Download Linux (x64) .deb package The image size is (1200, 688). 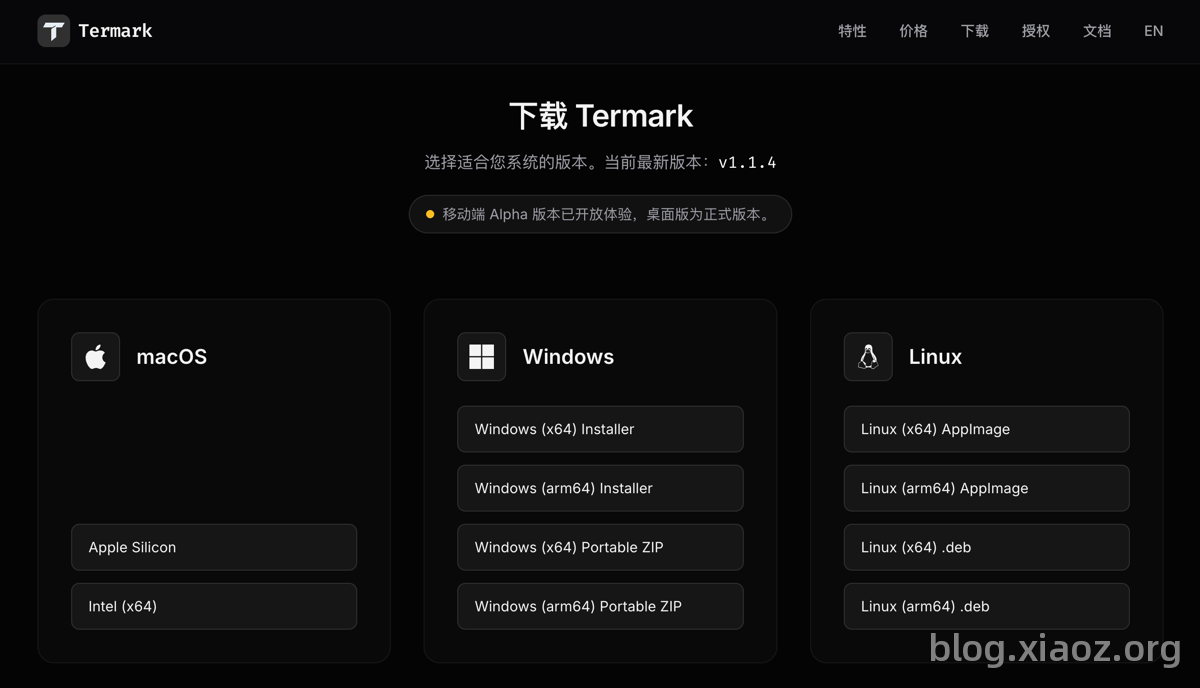(x=986, y=547)
